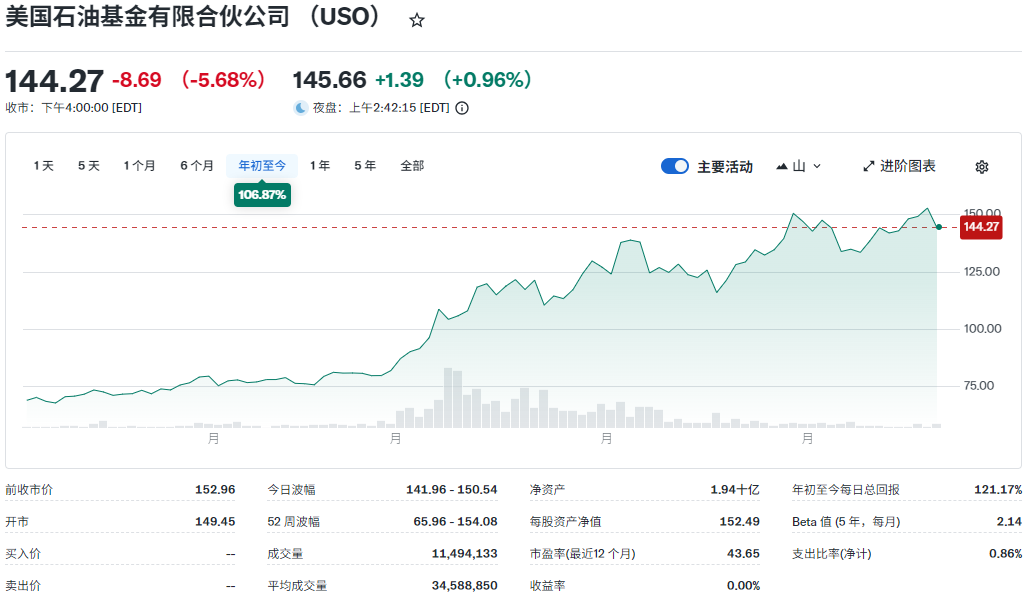Click the 成交量 value 11,494,133

point(465,554)
